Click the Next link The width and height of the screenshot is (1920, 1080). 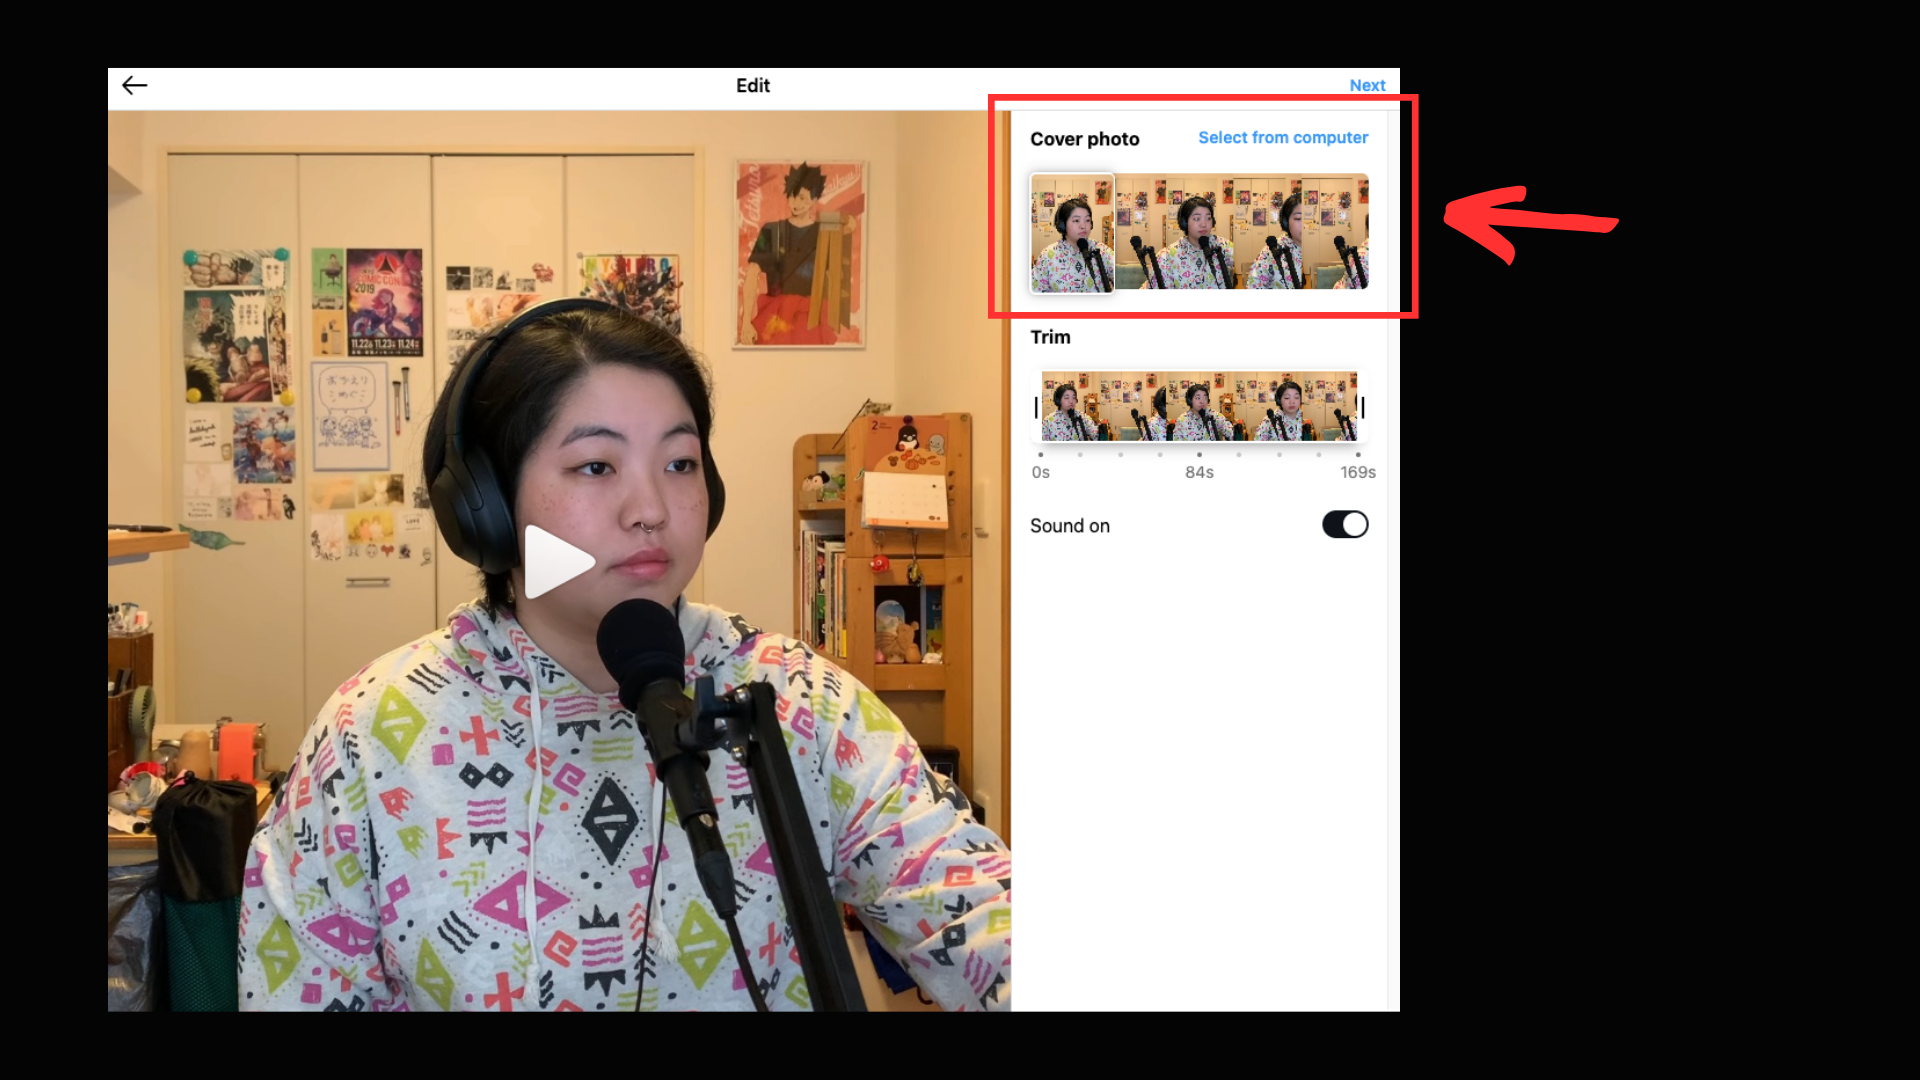click(x=1366, y=86)
